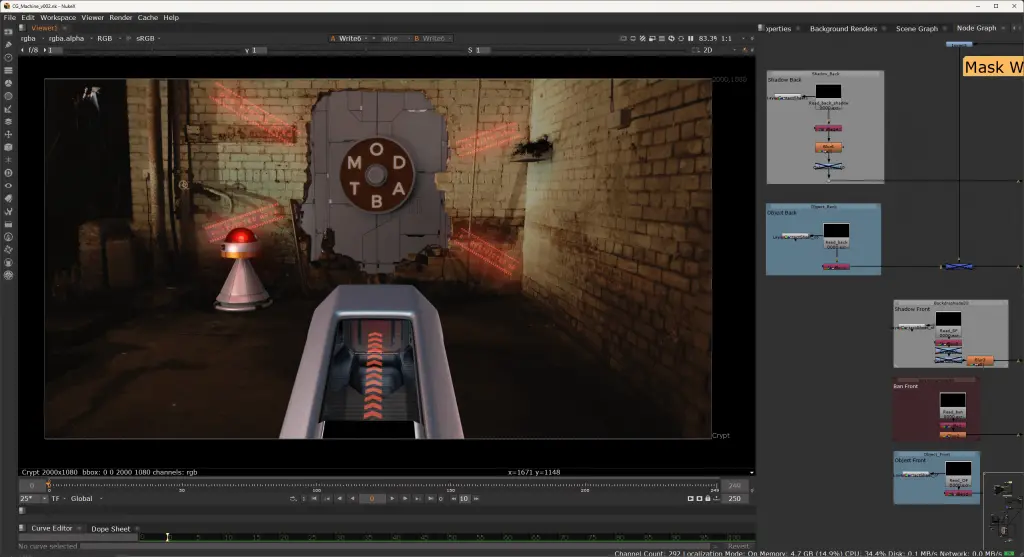Toggle the zebra-stripe clipping warning icon

[643, 39]
